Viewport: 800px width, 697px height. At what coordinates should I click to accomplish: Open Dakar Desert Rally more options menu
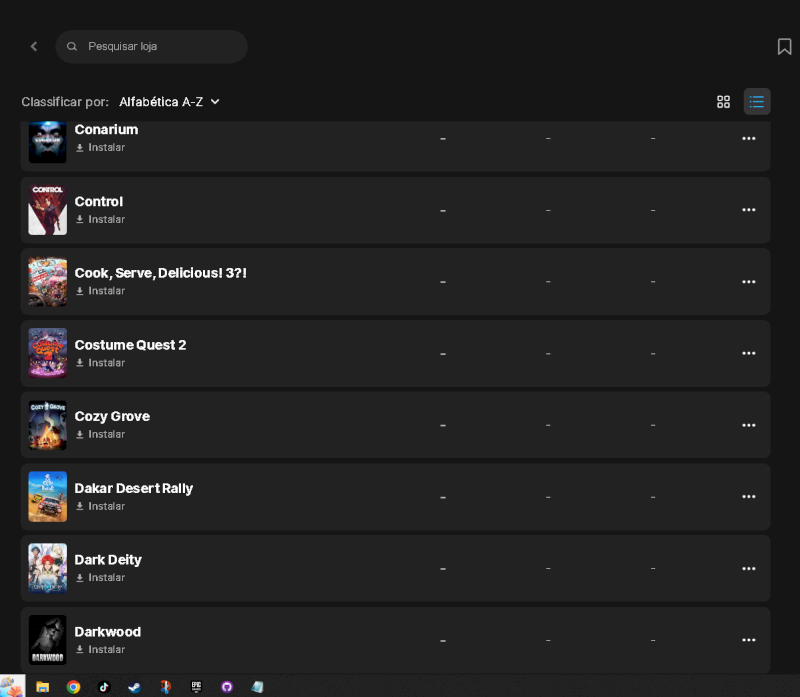[748, 496]
